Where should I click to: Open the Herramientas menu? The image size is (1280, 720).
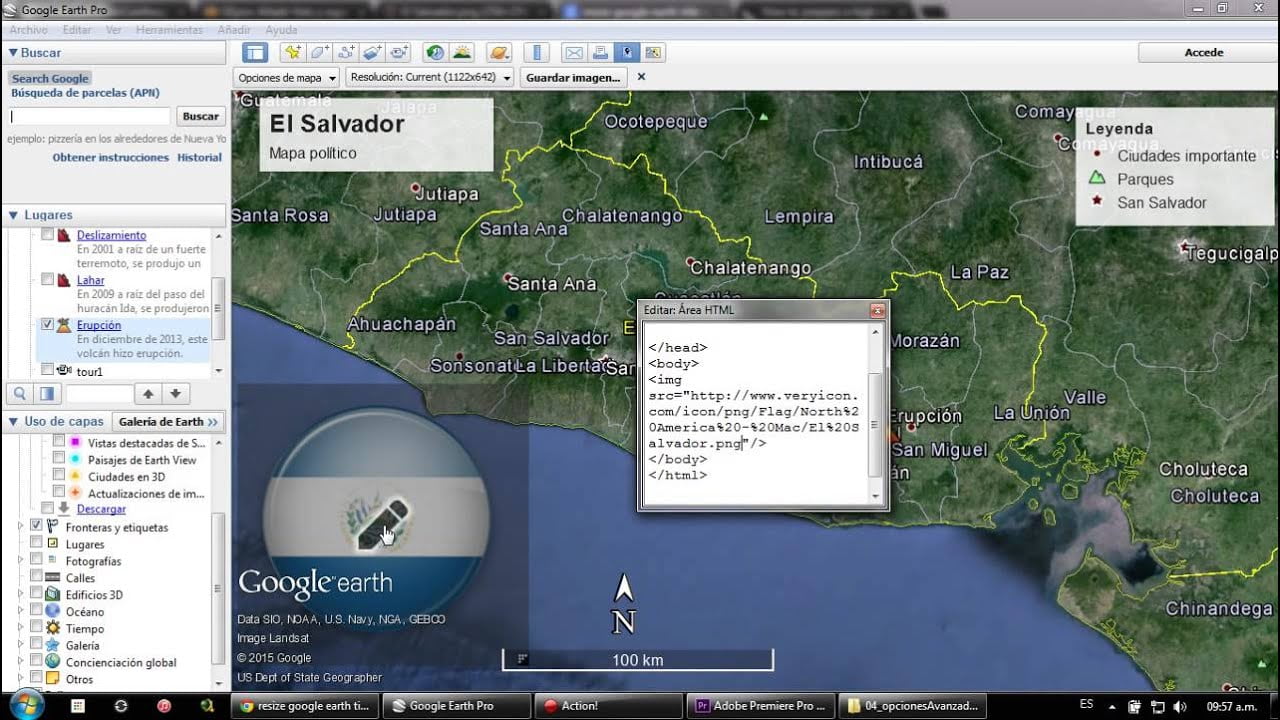pos(169,30)
